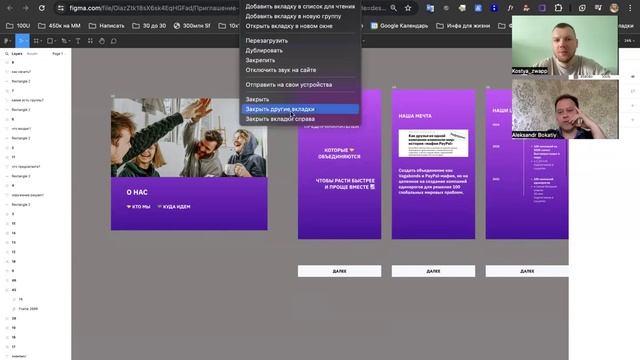This screenshot has width=640, height=360.
Task: Click Aleksandr Bokatiy video tile
Action: (x=565, y=109)
